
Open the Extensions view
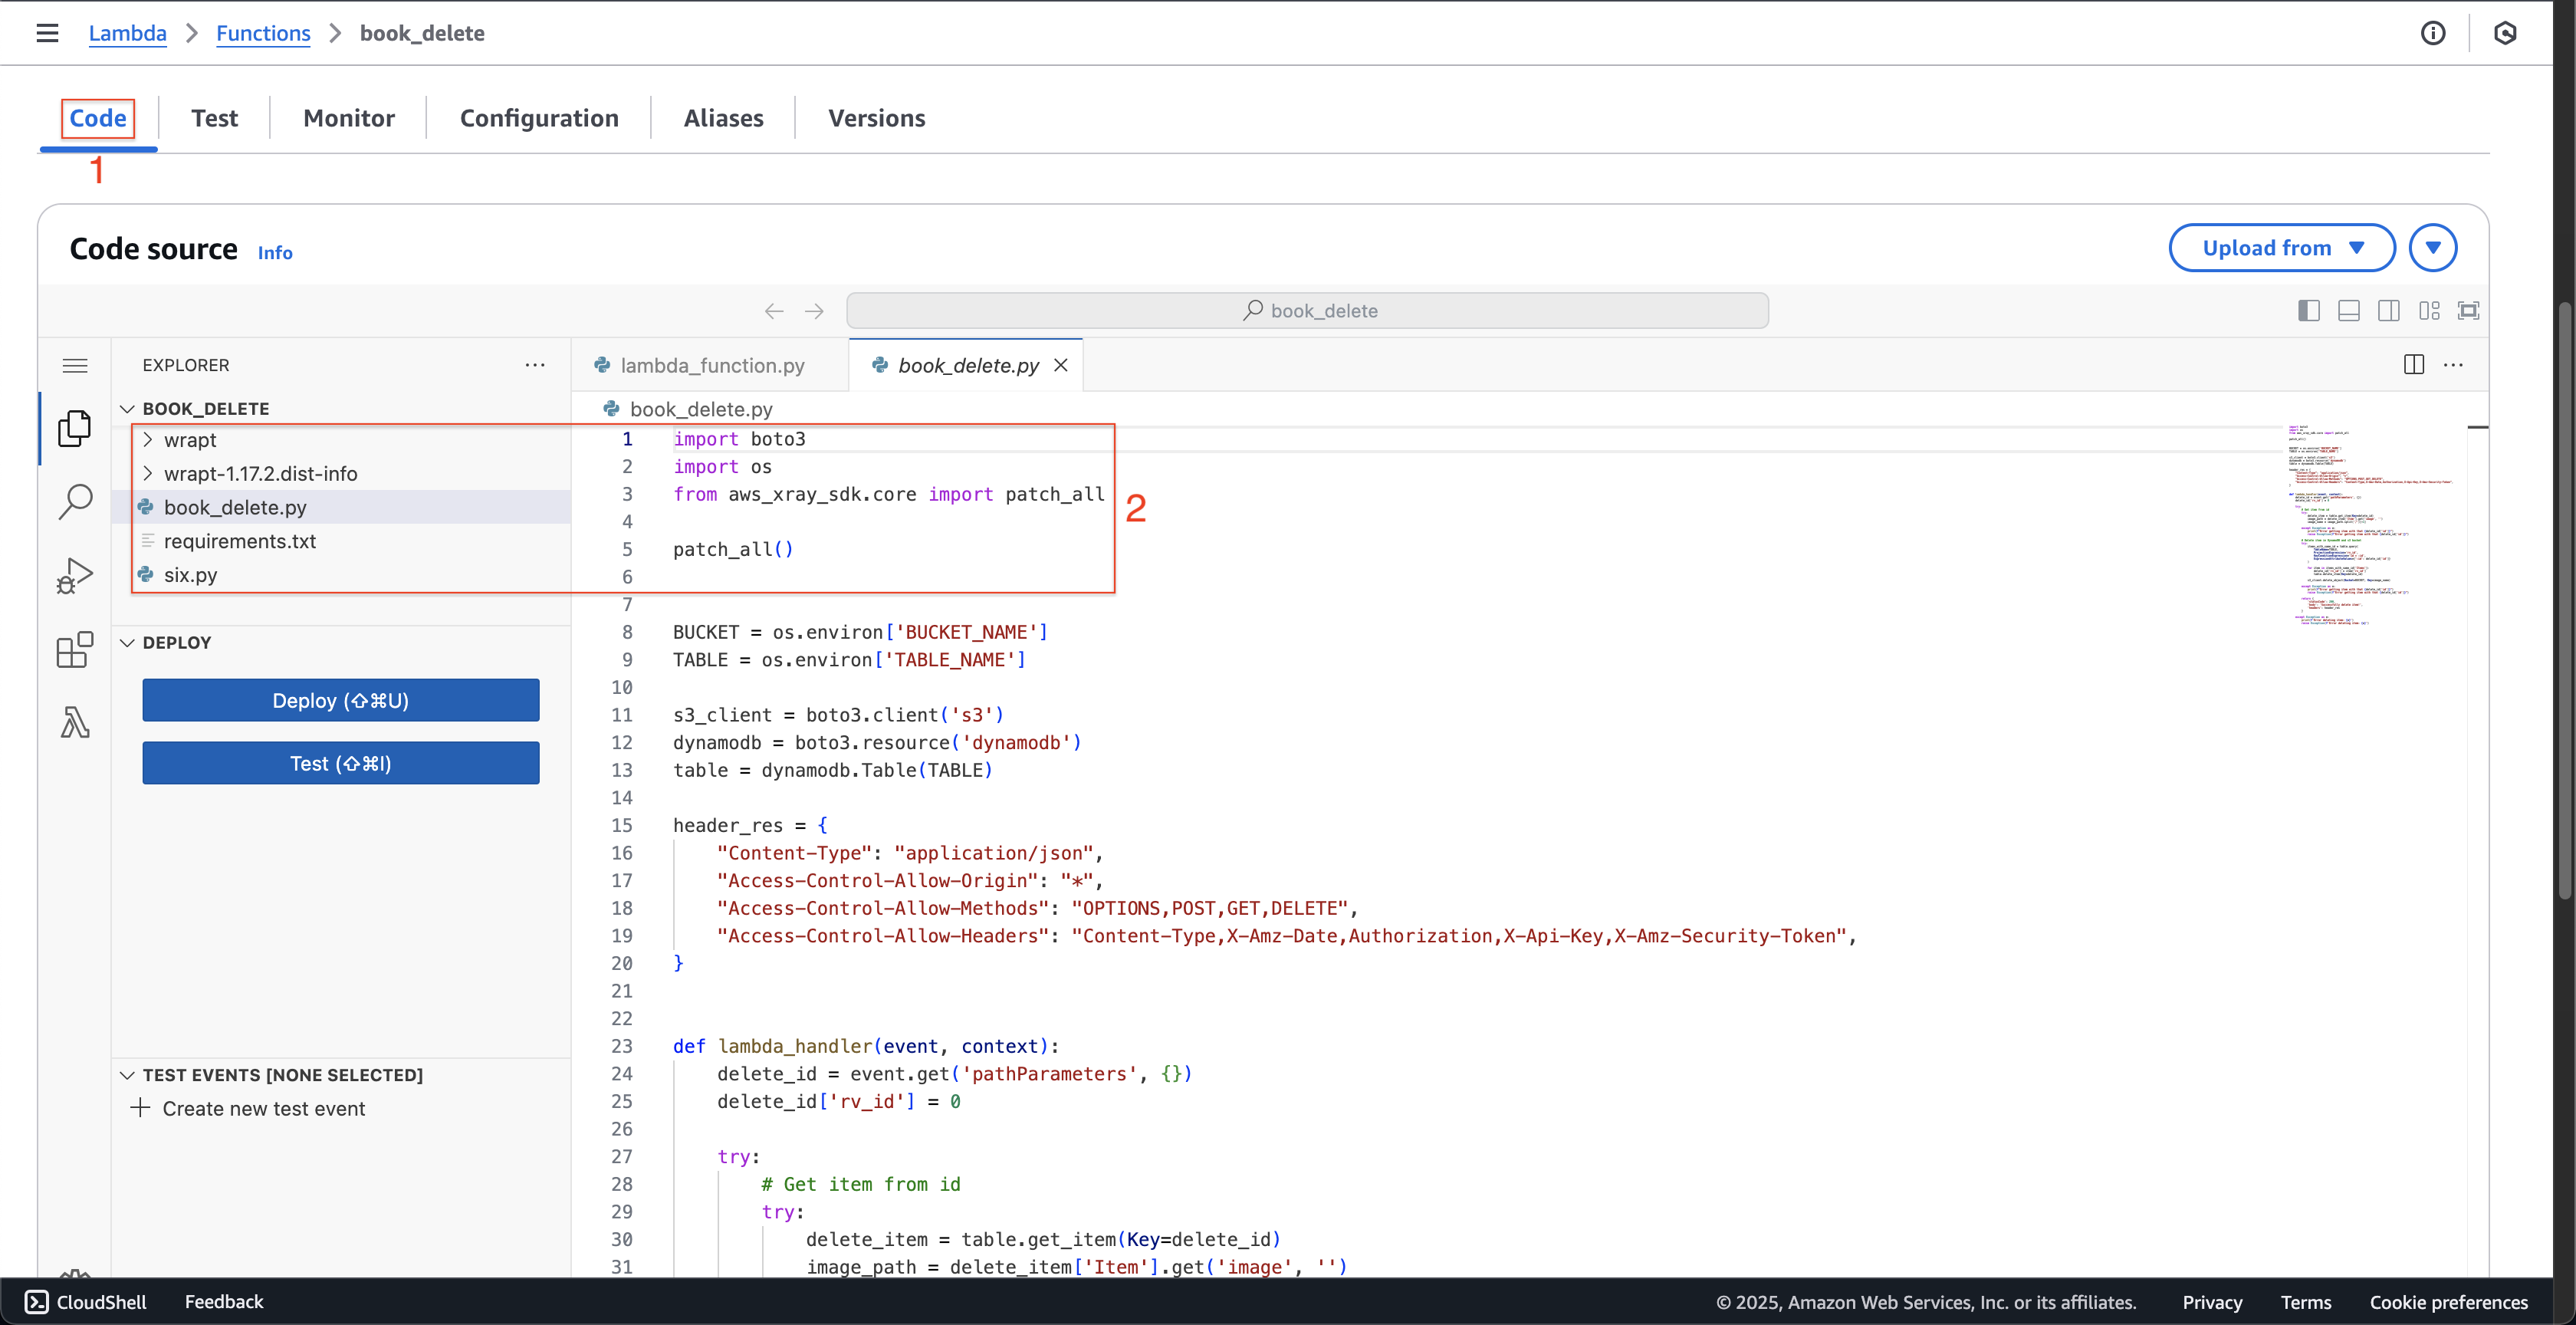coord(75,649)
